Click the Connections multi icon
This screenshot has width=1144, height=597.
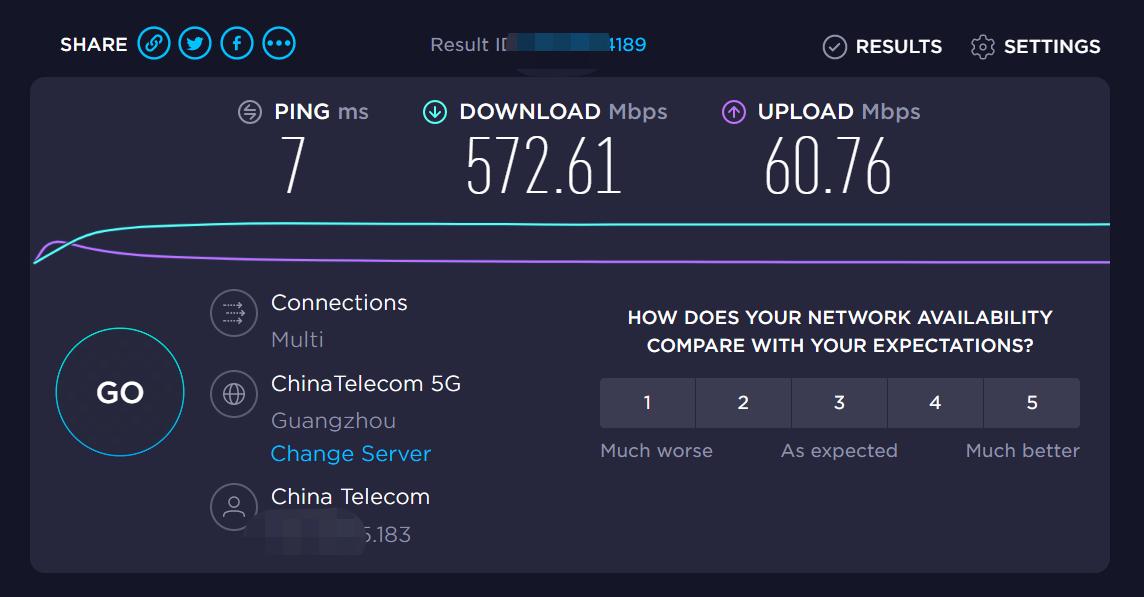233,313
